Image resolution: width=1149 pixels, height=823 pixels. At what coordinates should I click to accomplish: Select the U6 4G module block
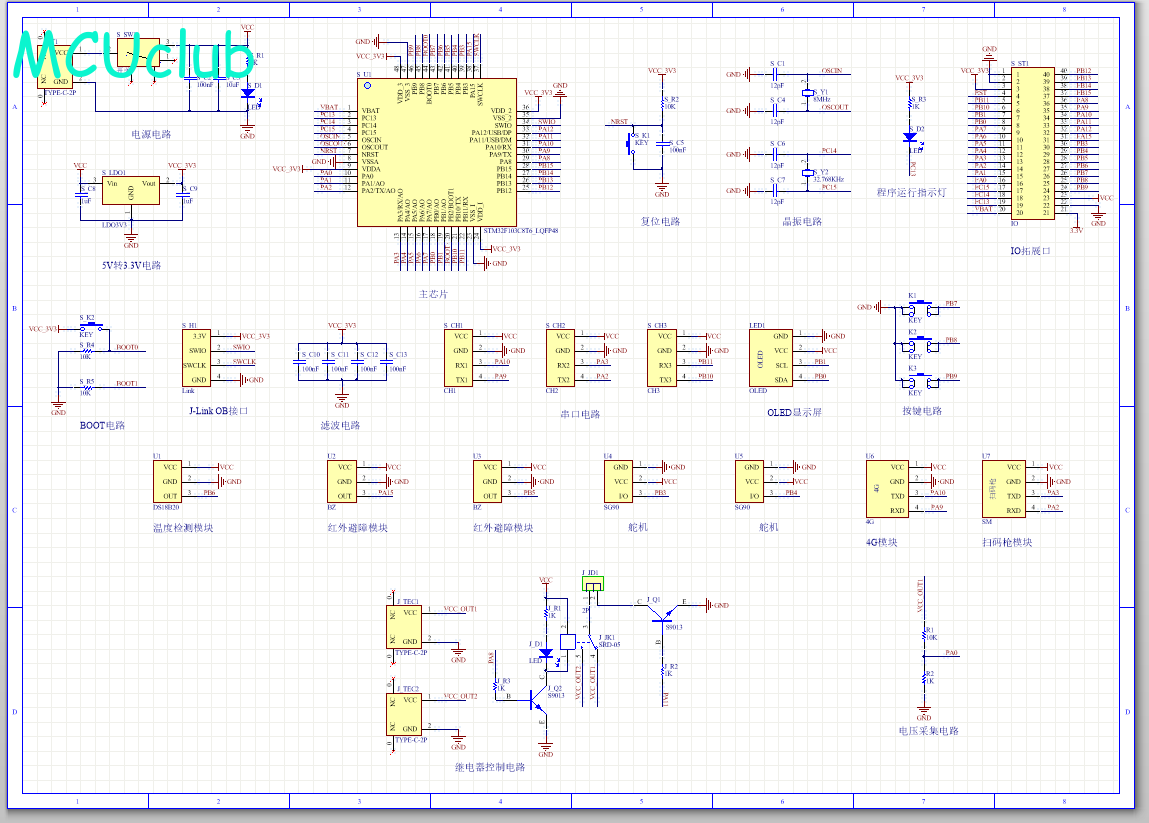click(x=887, y=489)
